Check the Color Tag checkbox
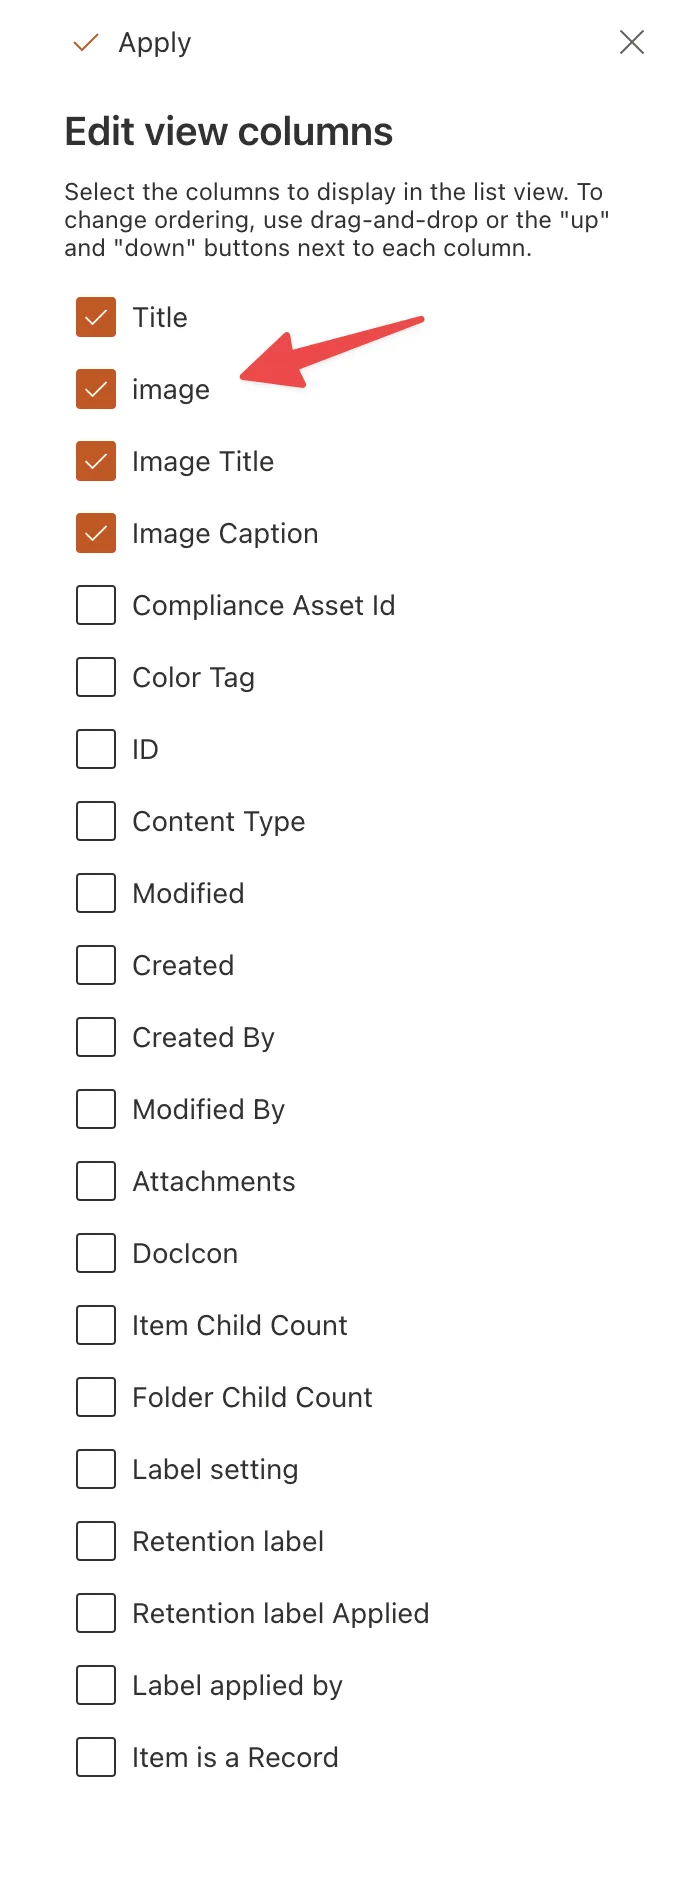 point(96,678)
